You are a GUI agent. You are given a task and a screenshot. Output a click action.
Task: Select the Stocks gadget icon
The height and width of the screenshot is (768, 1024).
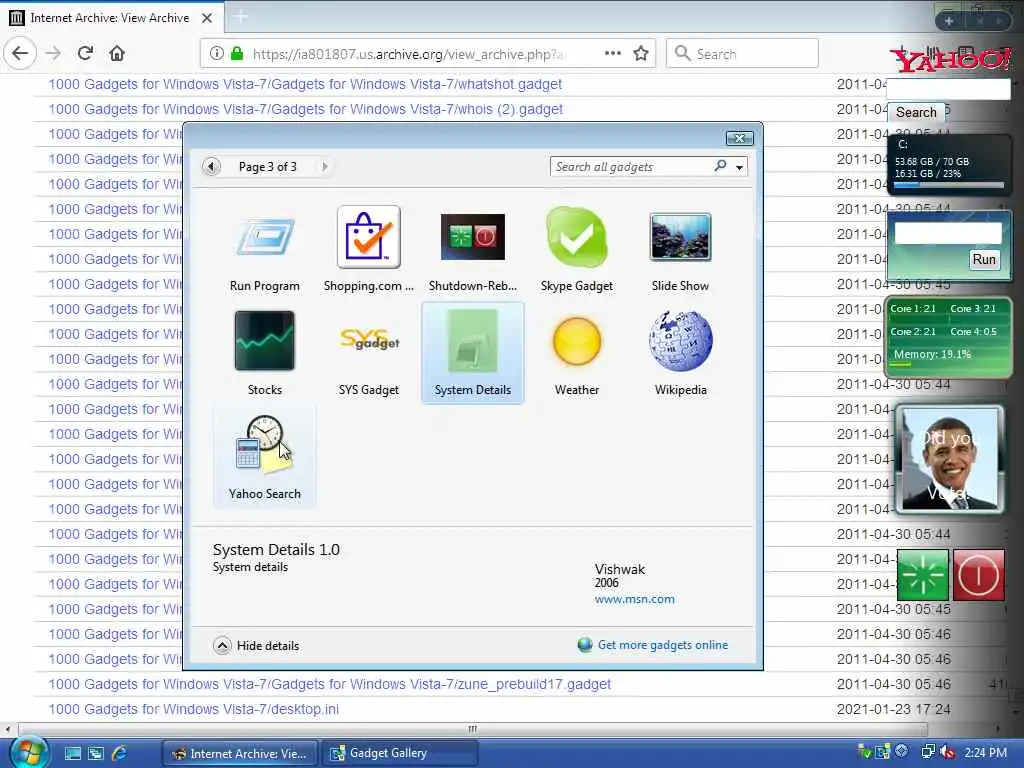[264, 340]
